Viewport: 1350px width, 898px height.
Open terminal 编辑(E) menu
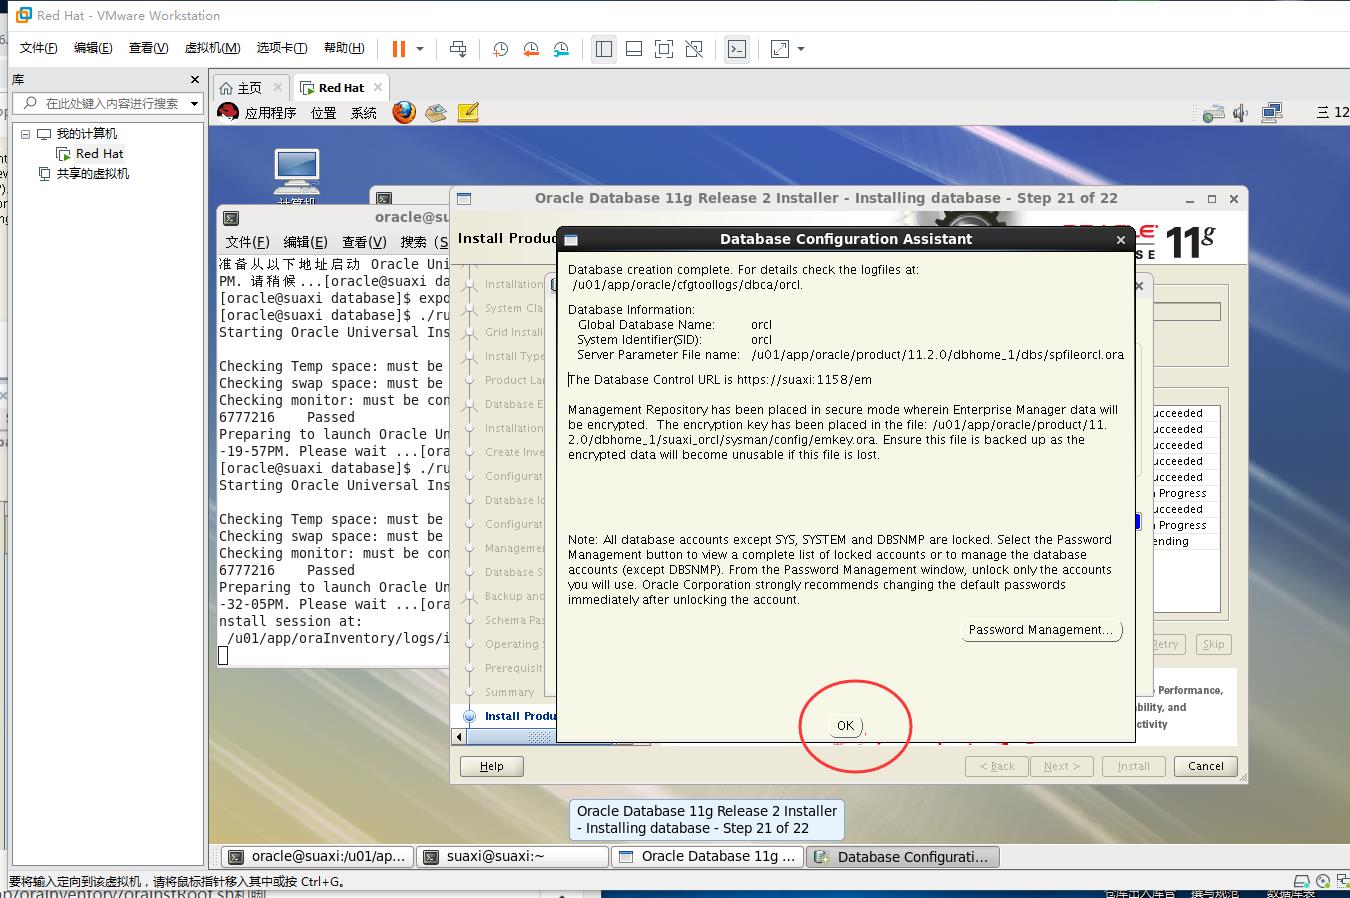pos(305,242)
